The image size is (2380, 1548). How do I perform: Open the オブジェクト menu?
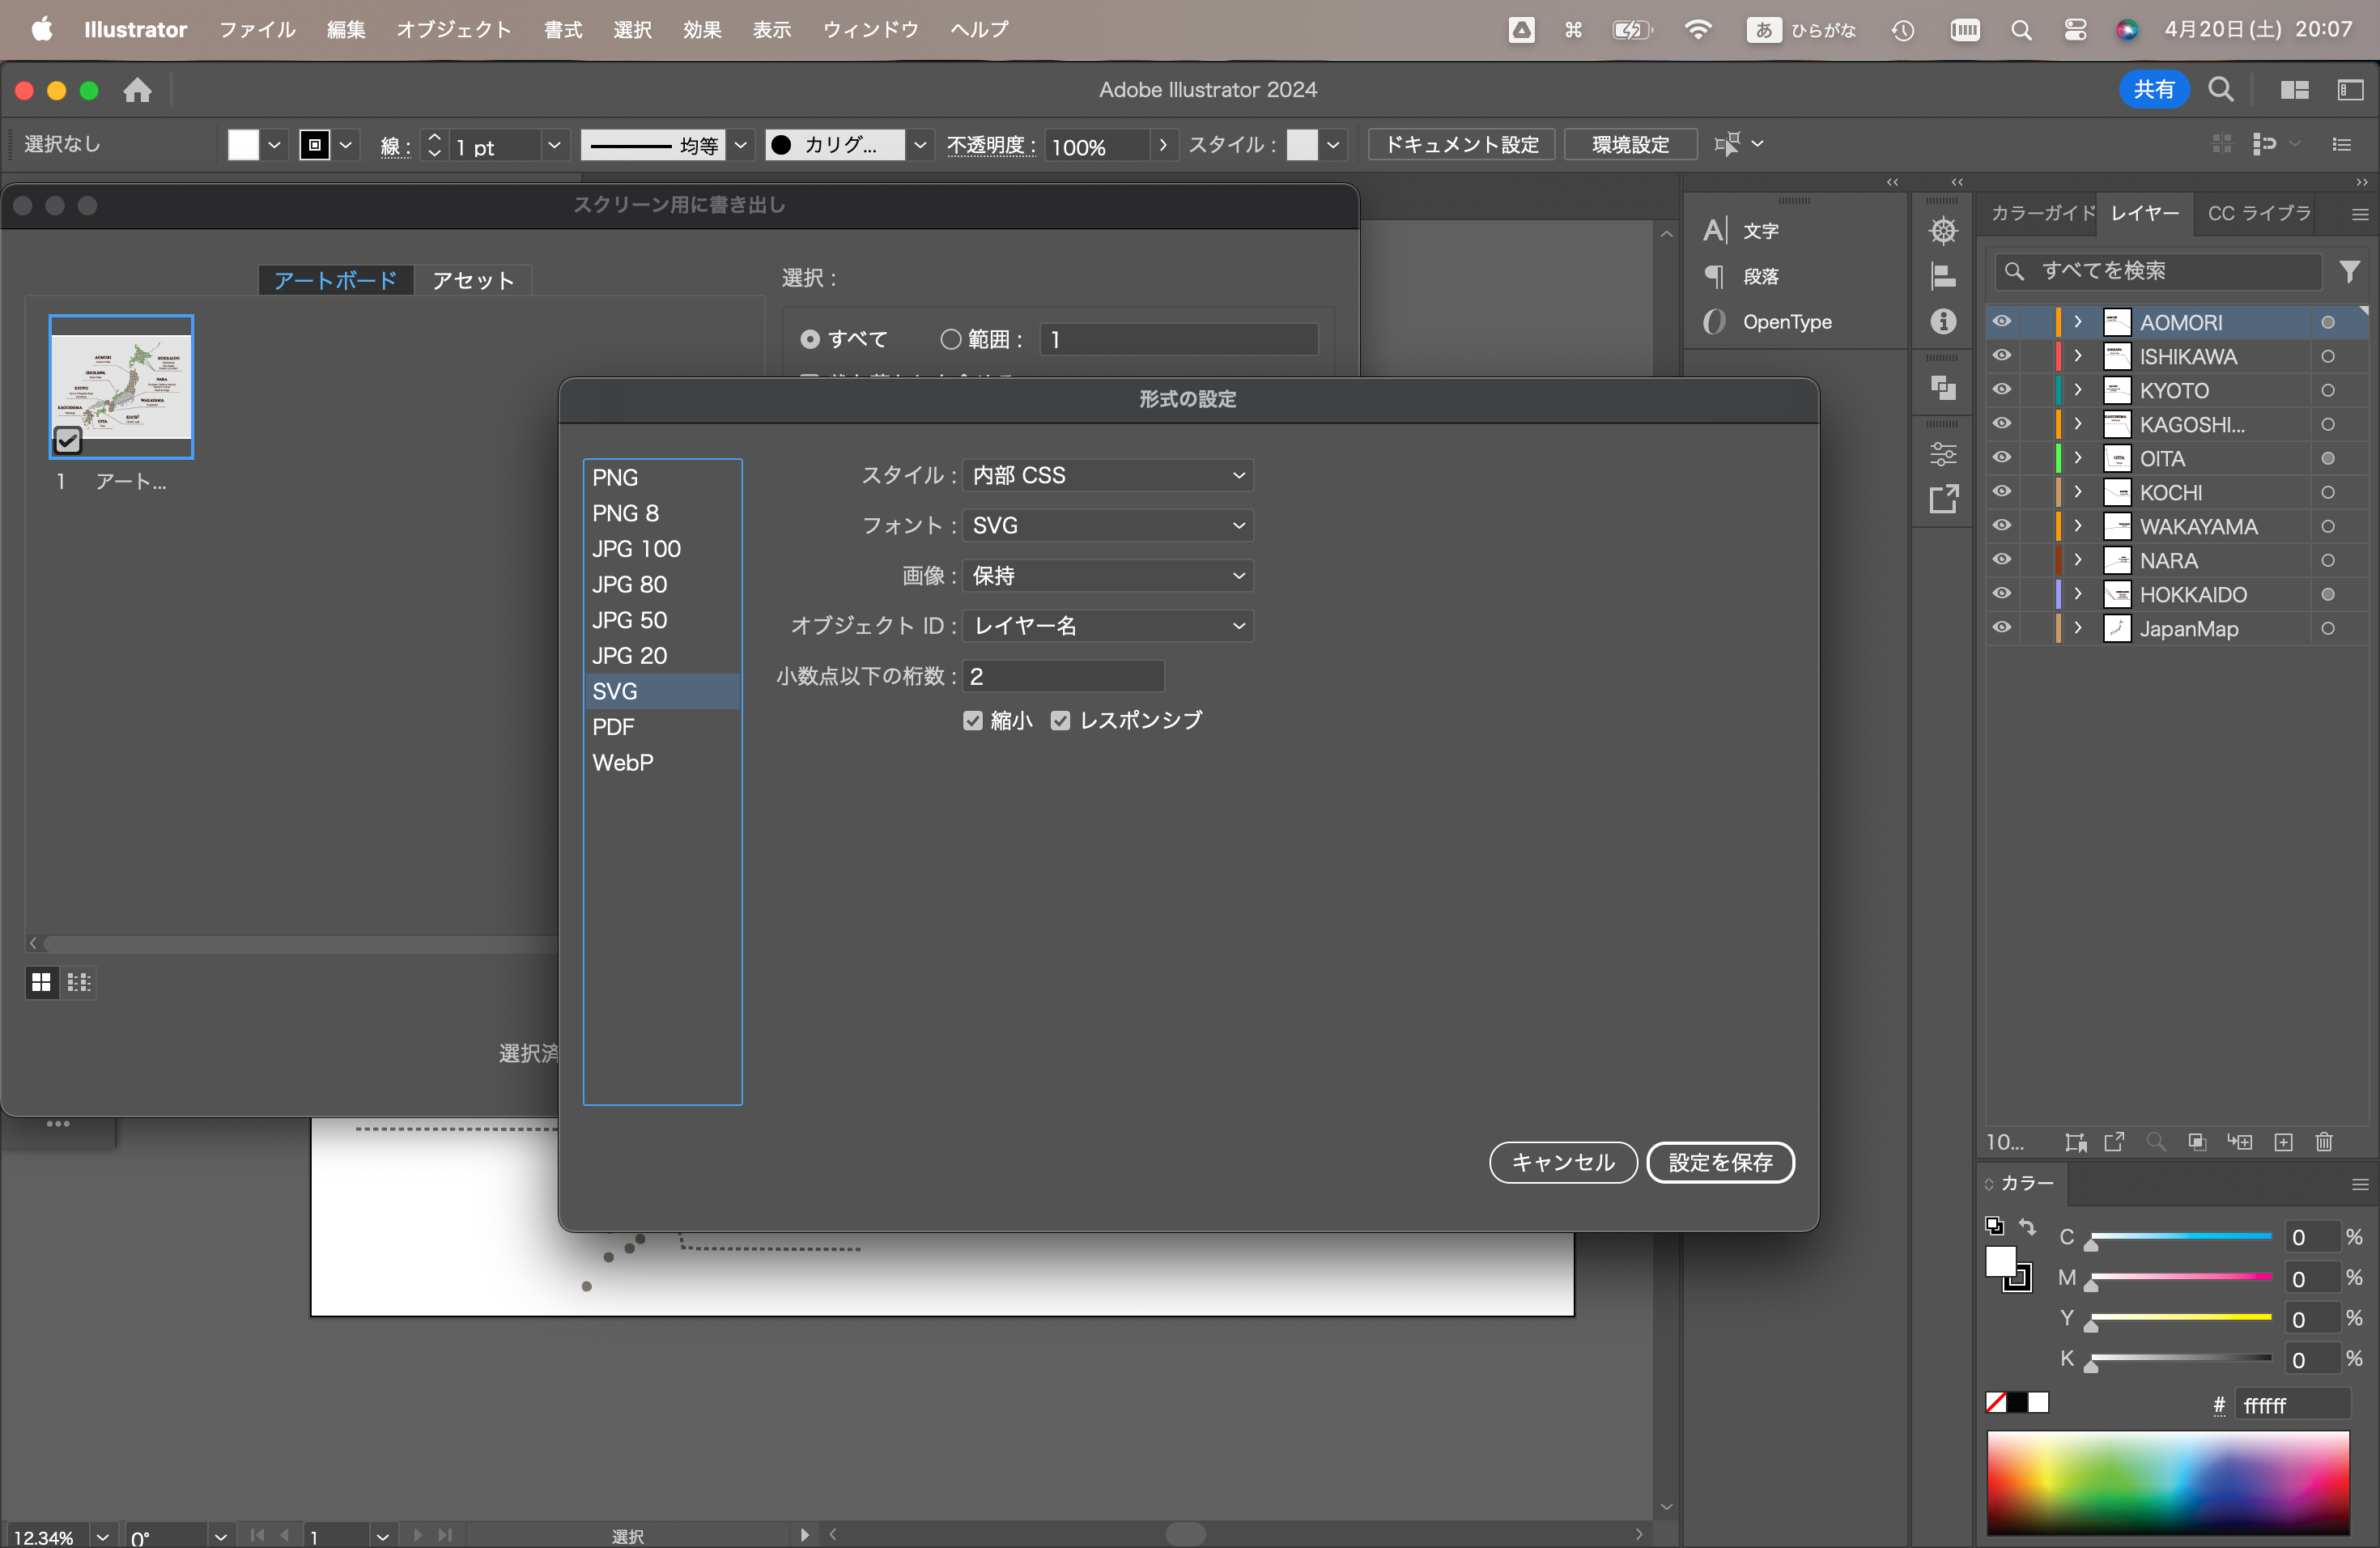[454, 30]
